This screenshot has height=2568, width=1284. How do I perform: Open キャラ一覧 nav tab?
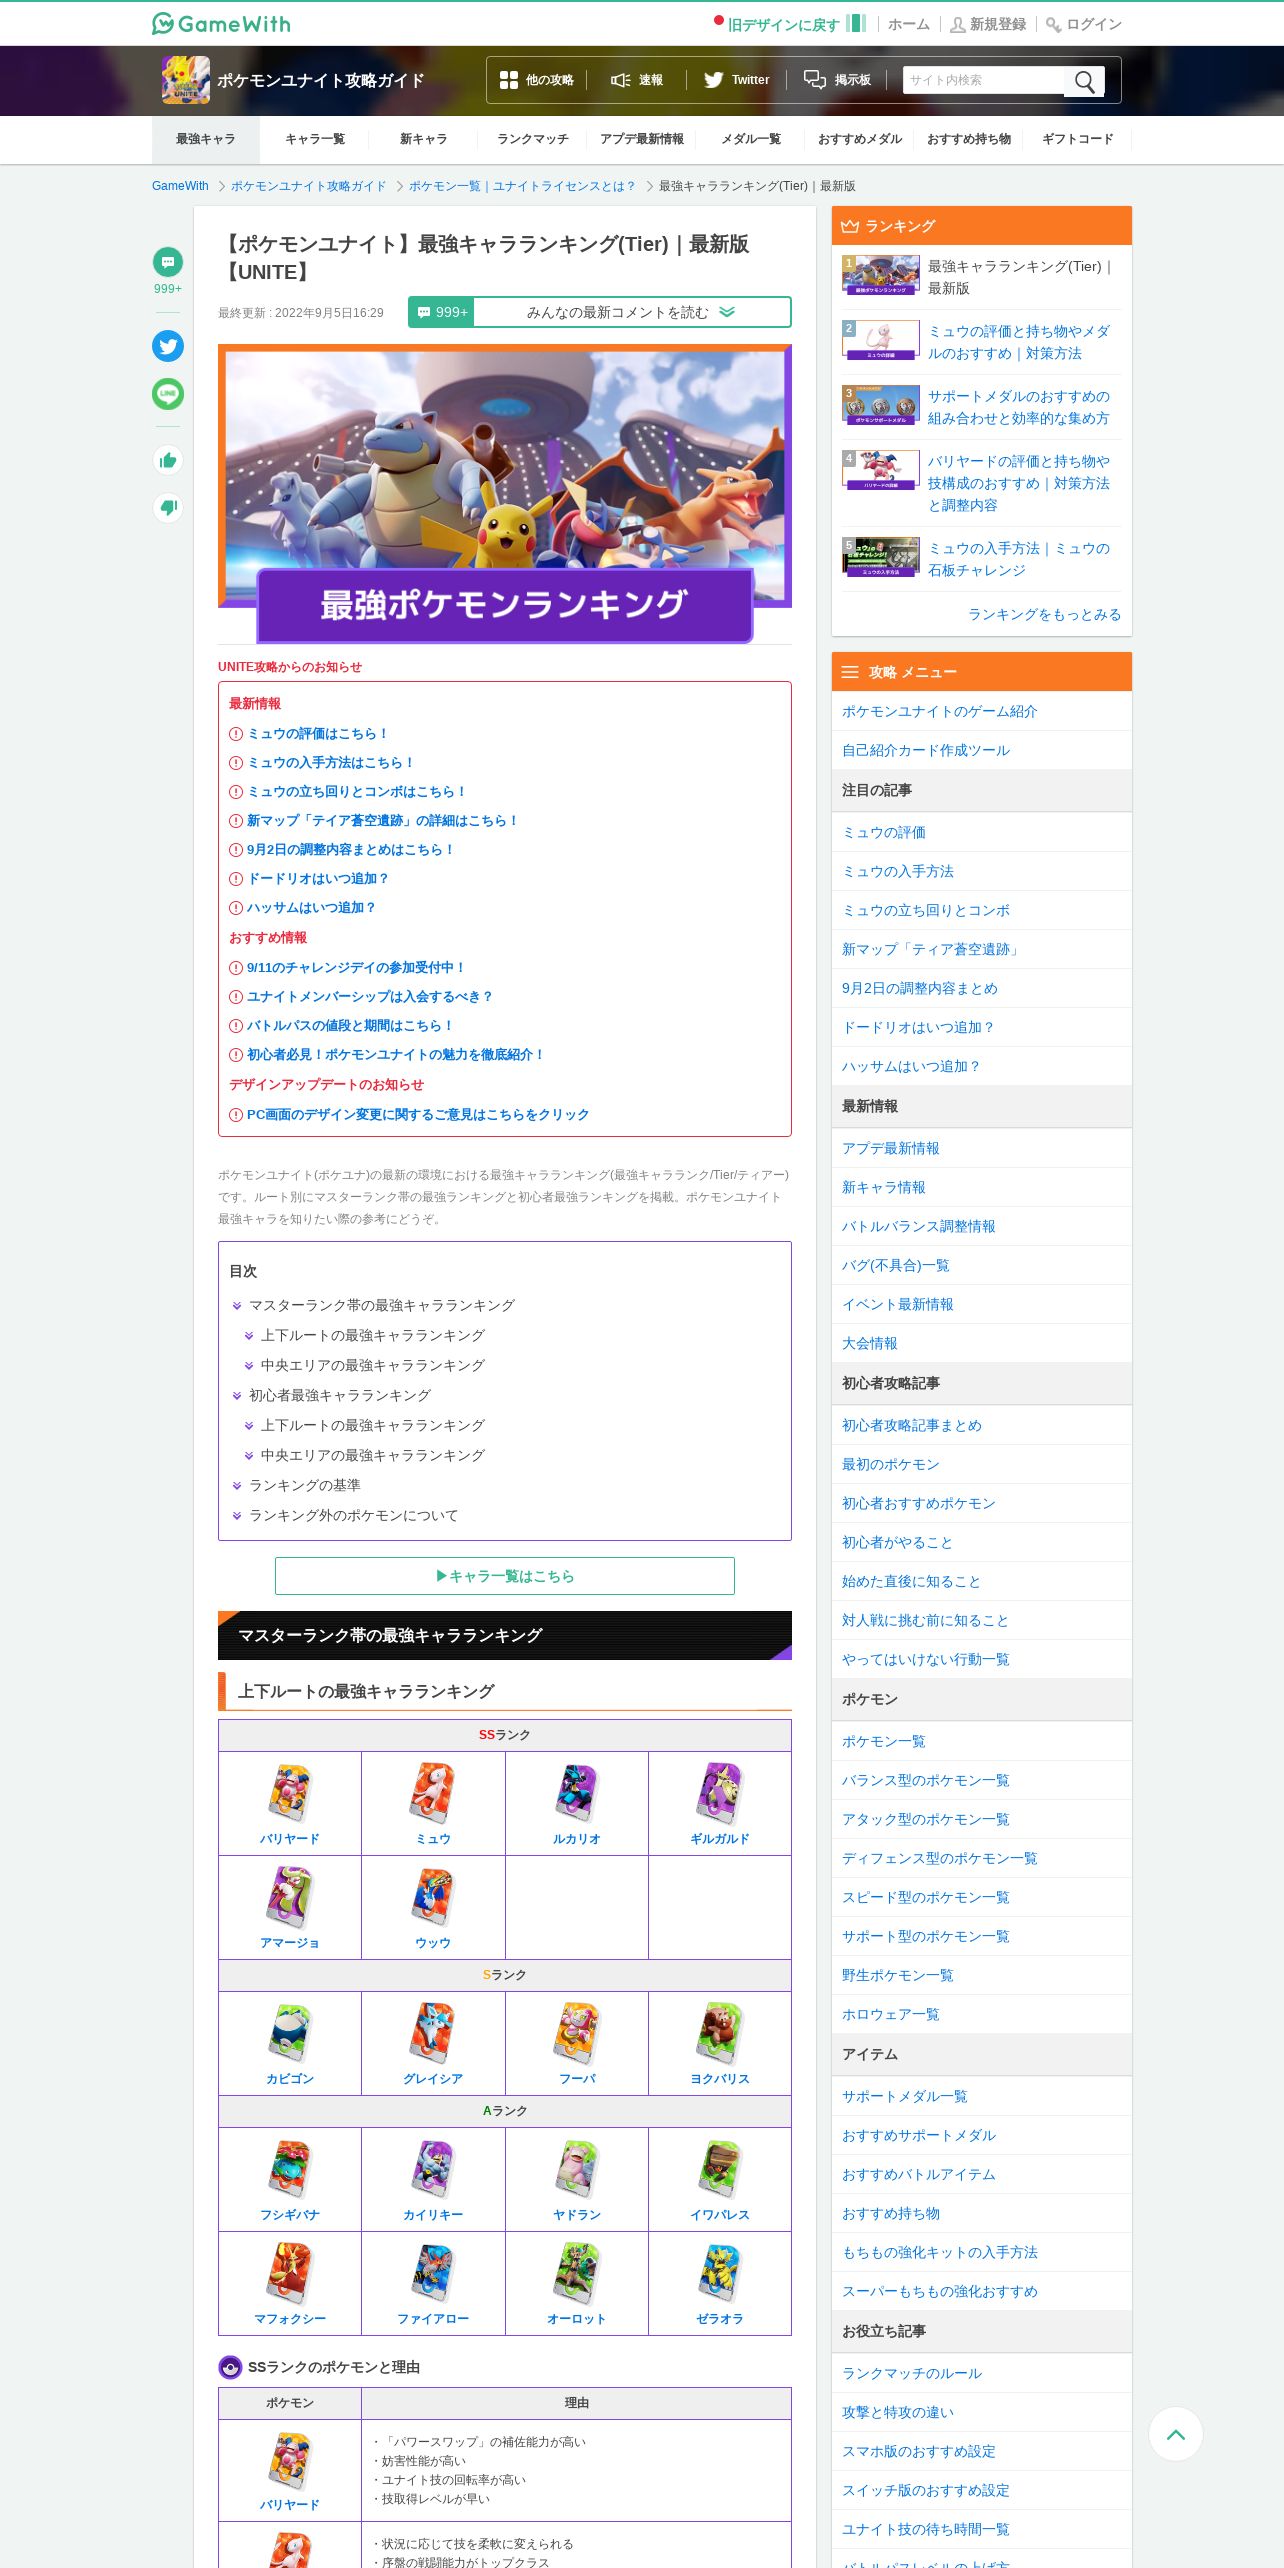(x=315, y=139)
